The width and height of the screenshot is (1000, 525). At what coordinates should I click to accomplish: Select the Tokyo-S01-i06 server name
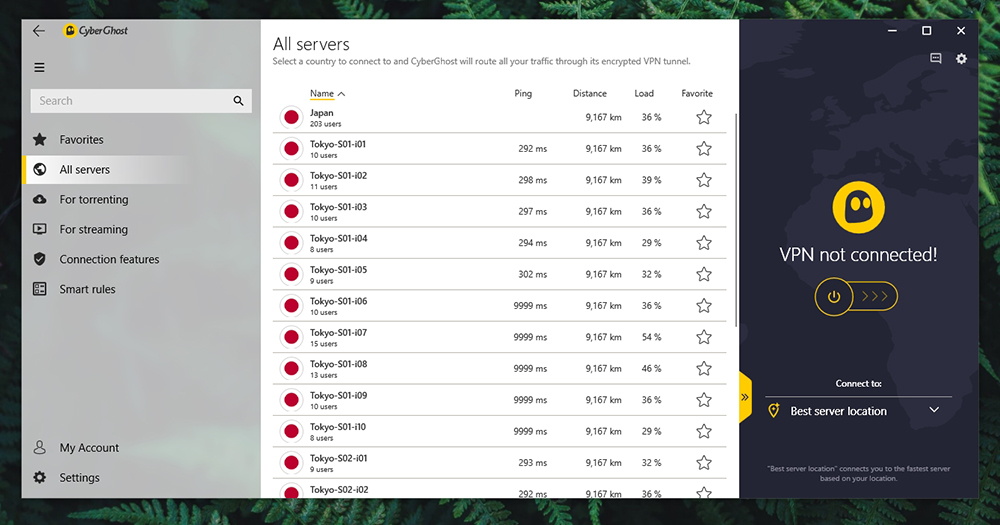click(339, 301)
